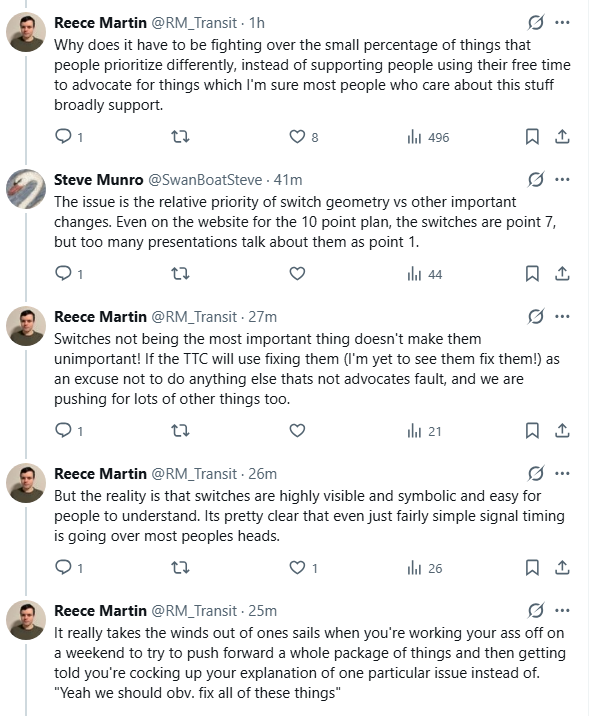Open Steve Munro's profile name link
The height and width of the screenshot is (716, 613).
pos(98,180)
